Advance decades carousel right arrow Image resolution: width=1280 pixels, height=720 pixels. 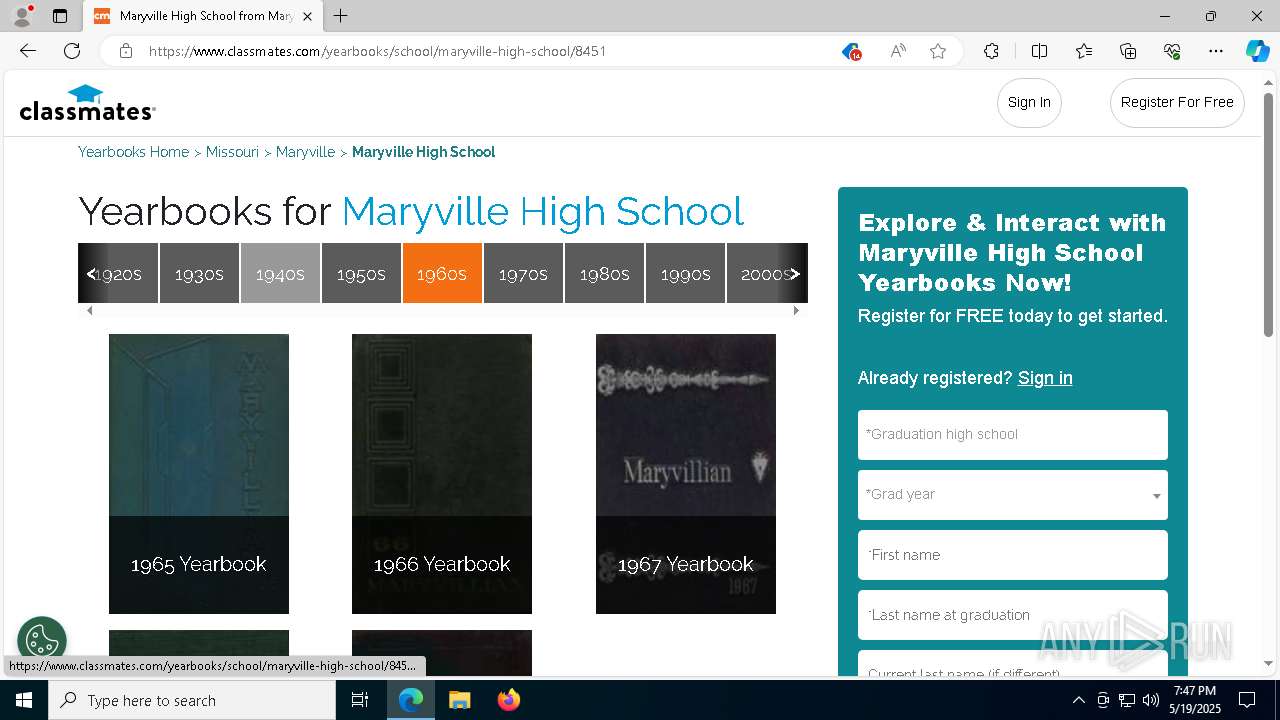pos(795,274)
